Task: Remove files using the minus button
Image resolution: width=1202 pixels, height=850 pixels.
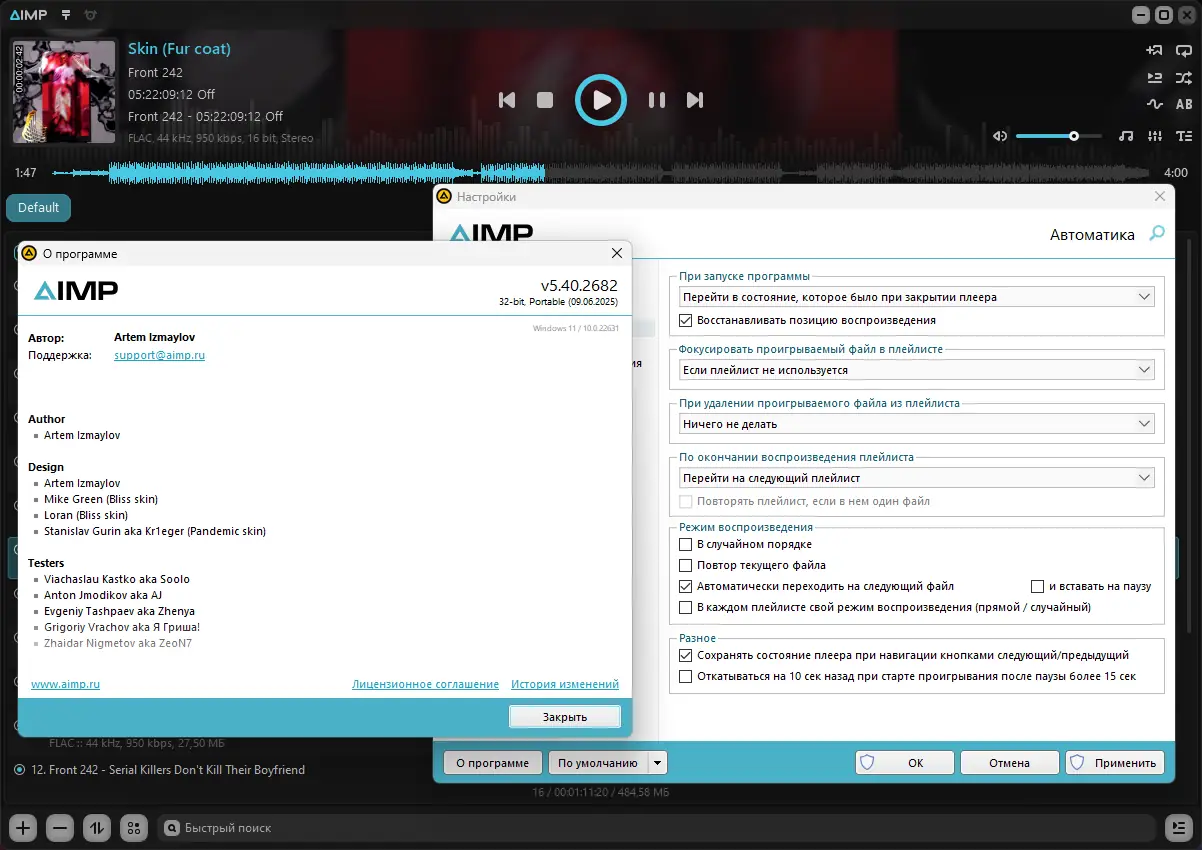Action: tap(60, 828)
